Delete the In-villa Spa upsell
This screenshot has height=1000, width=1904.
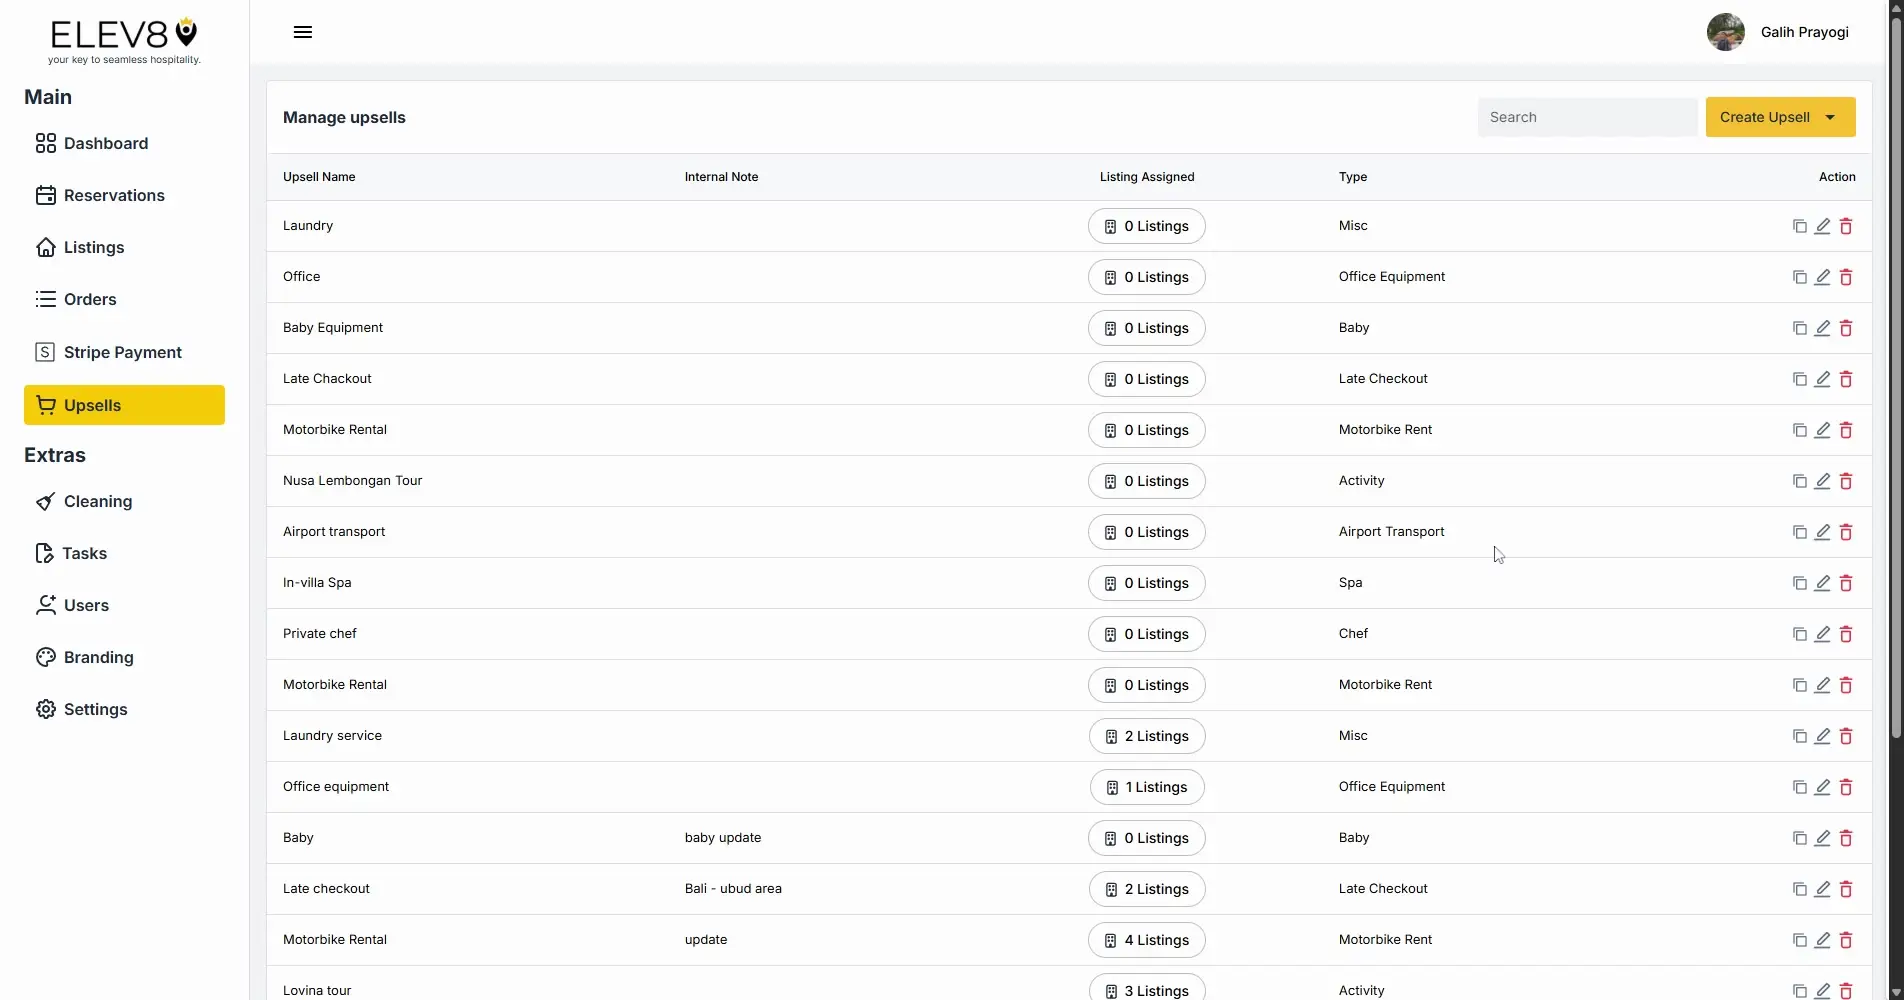click(x=1846, y=583)
